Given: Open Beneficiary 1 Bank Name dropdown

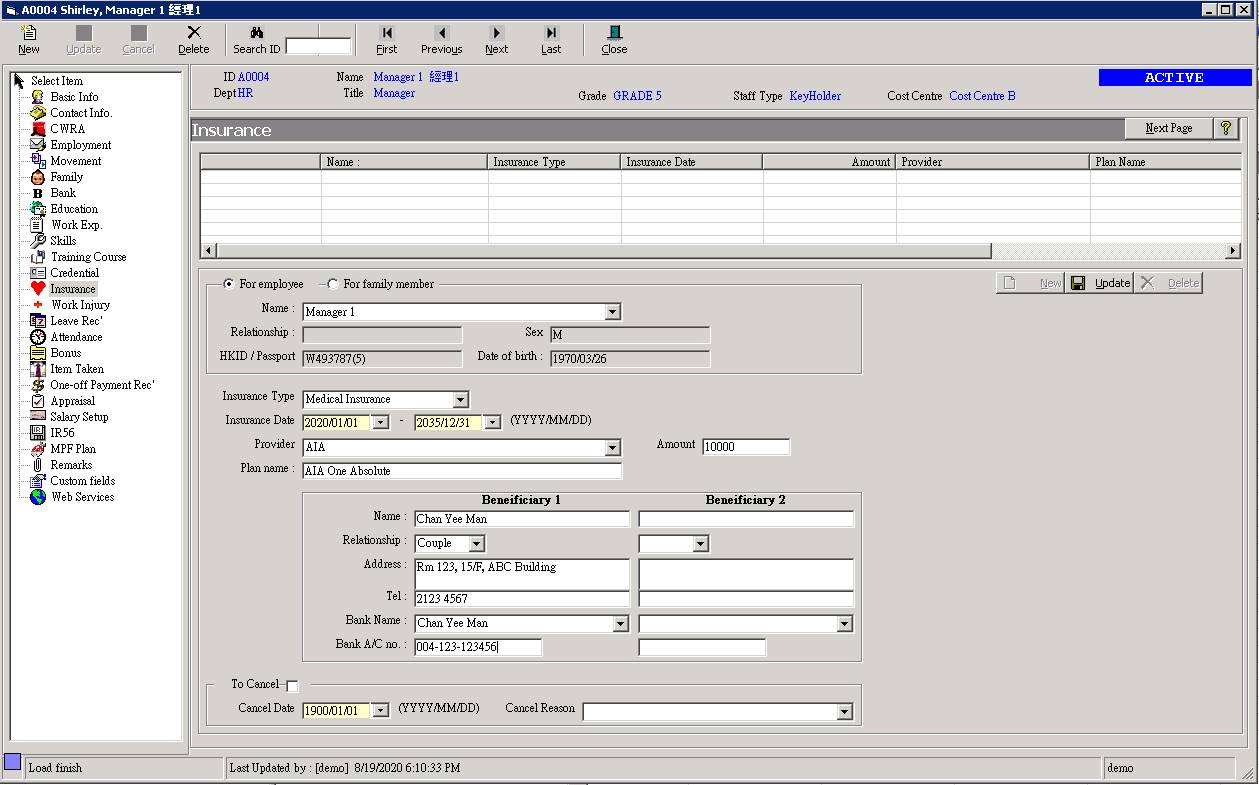Looking at the screenshot, I should 620,624.
